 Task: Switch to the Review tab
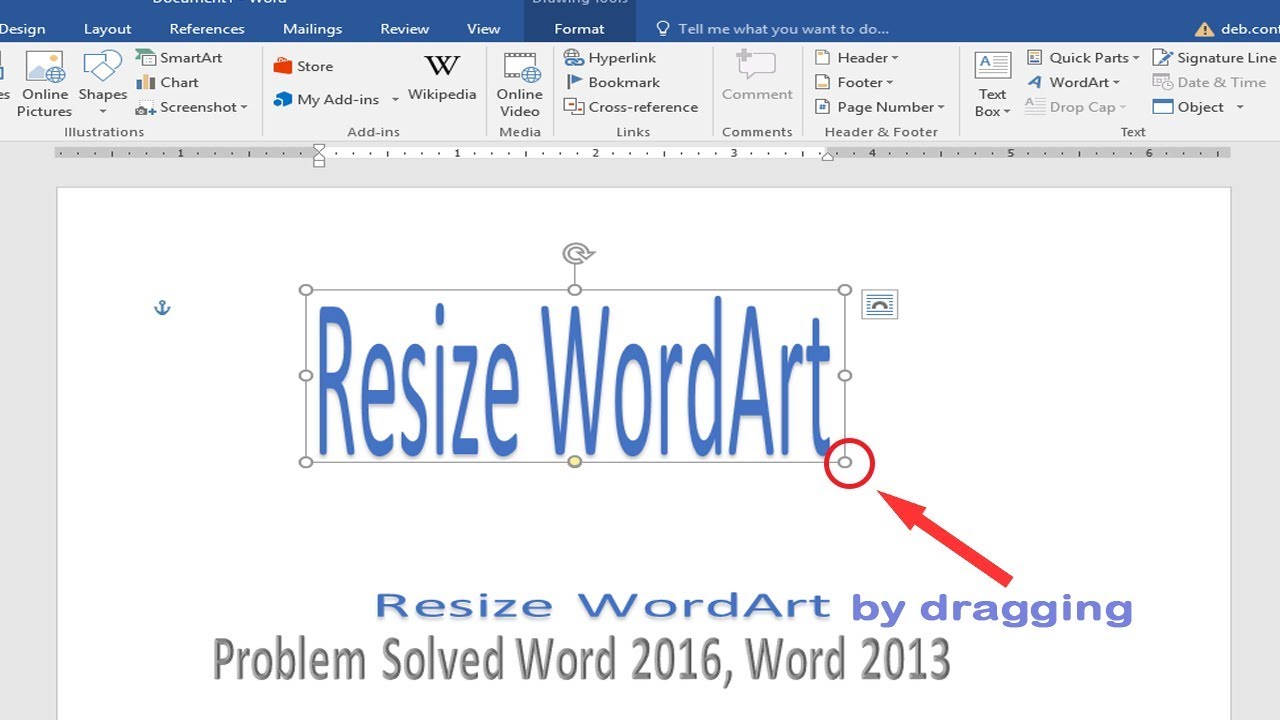point(405,29)
